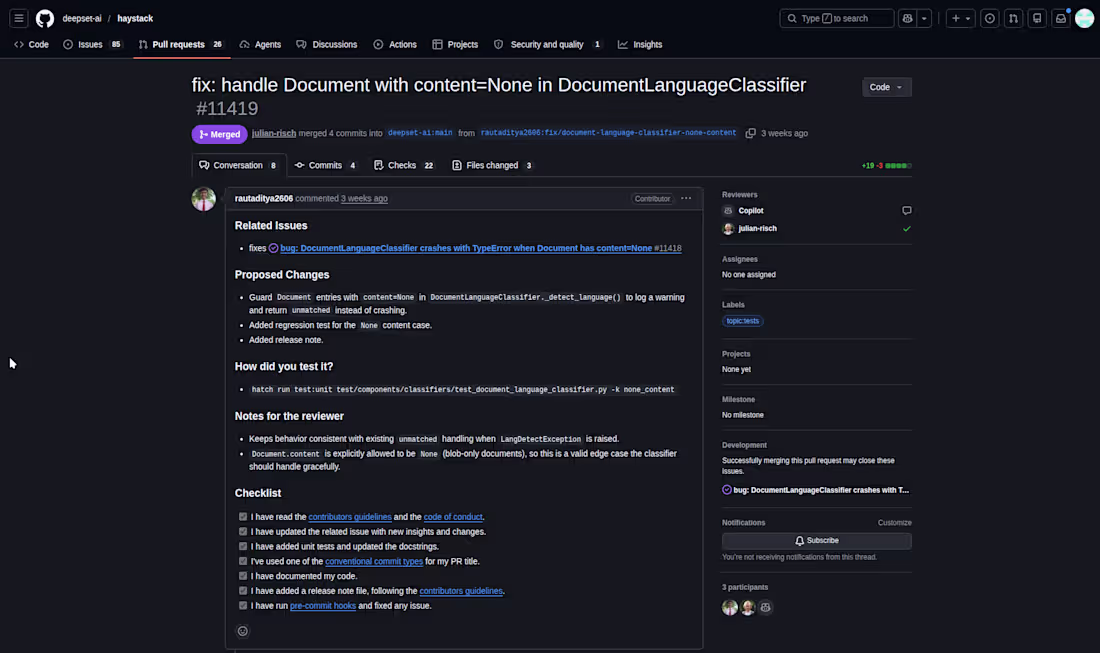This screenshot has width=1100, height=653.
Task: Open the Checks tab
Action: tap(404, 166)
